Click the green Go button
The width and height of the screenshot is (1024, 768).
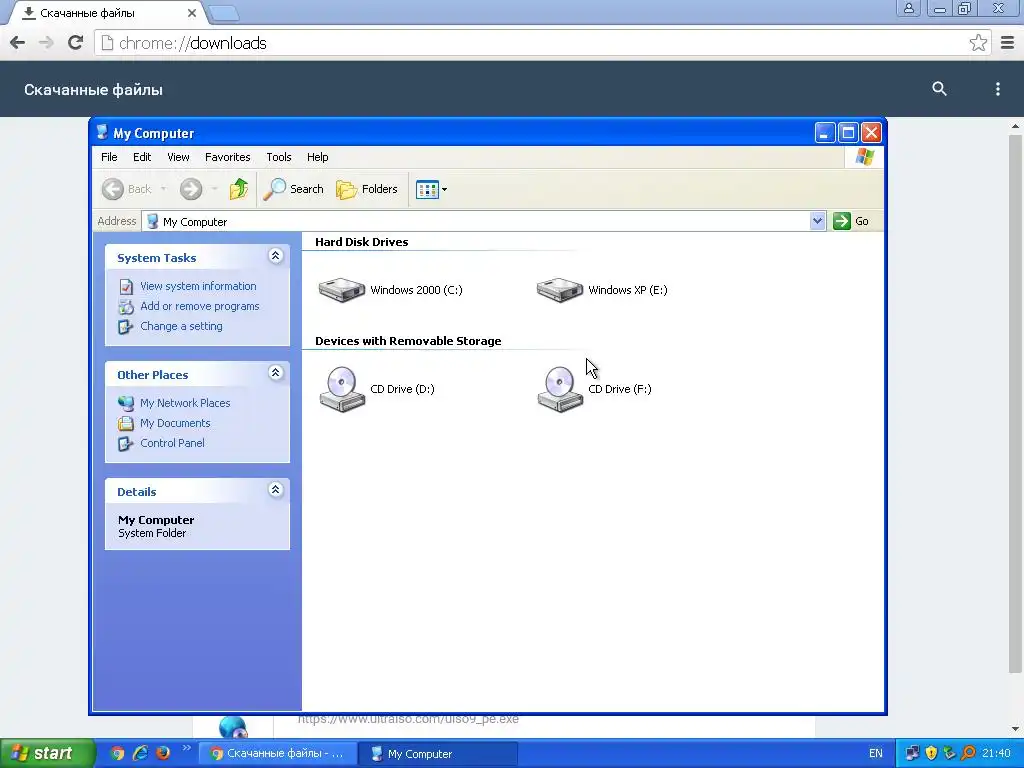[x=851, y=221]
